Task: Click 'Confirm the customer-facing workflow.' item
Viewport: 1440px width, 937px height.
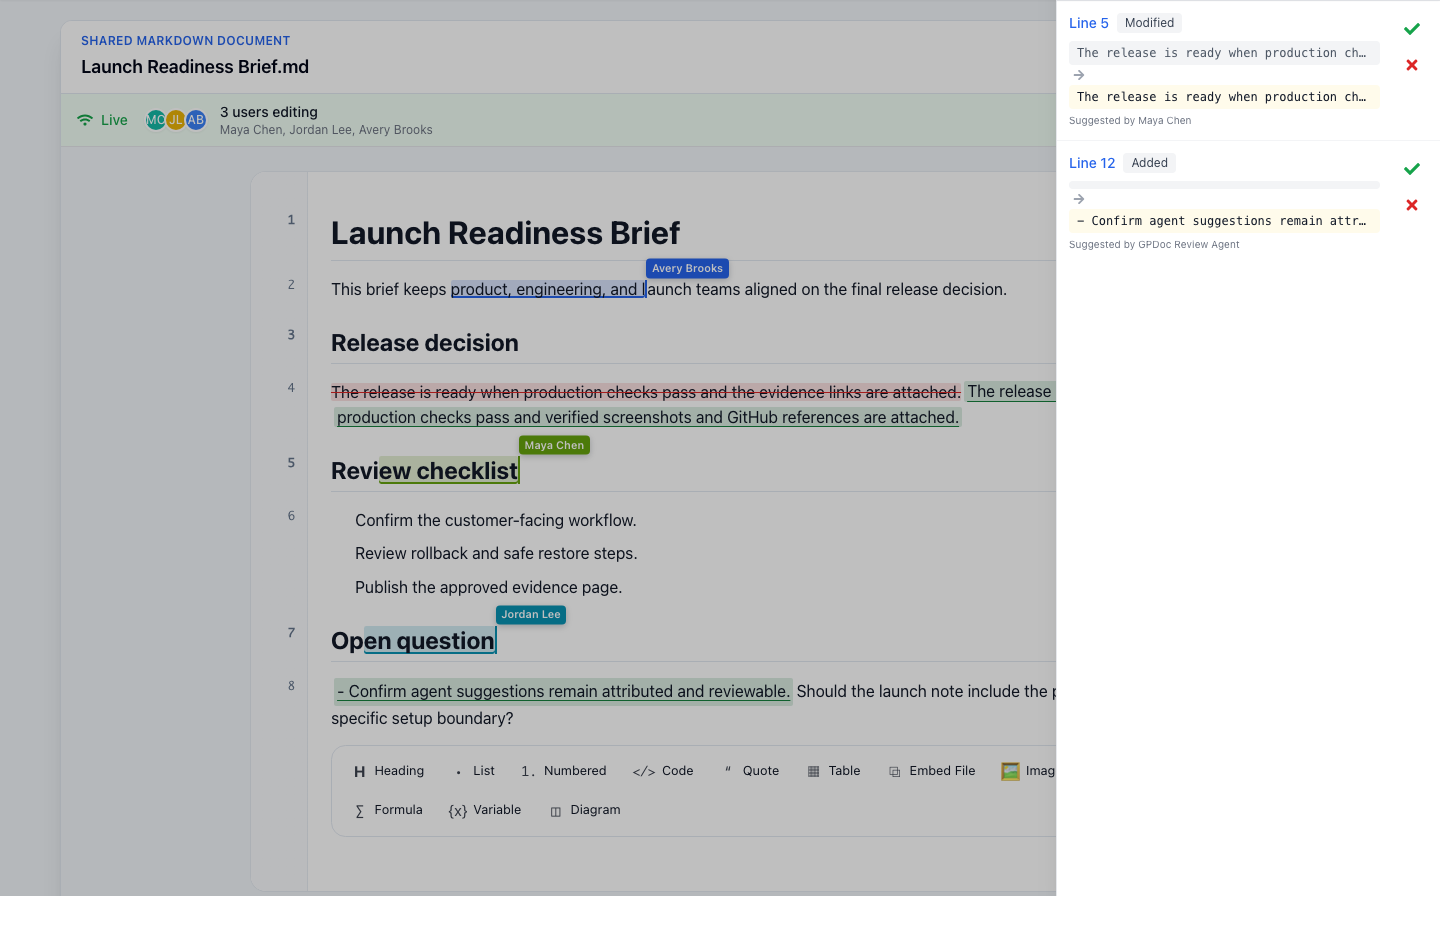Action: coord(496,521)
